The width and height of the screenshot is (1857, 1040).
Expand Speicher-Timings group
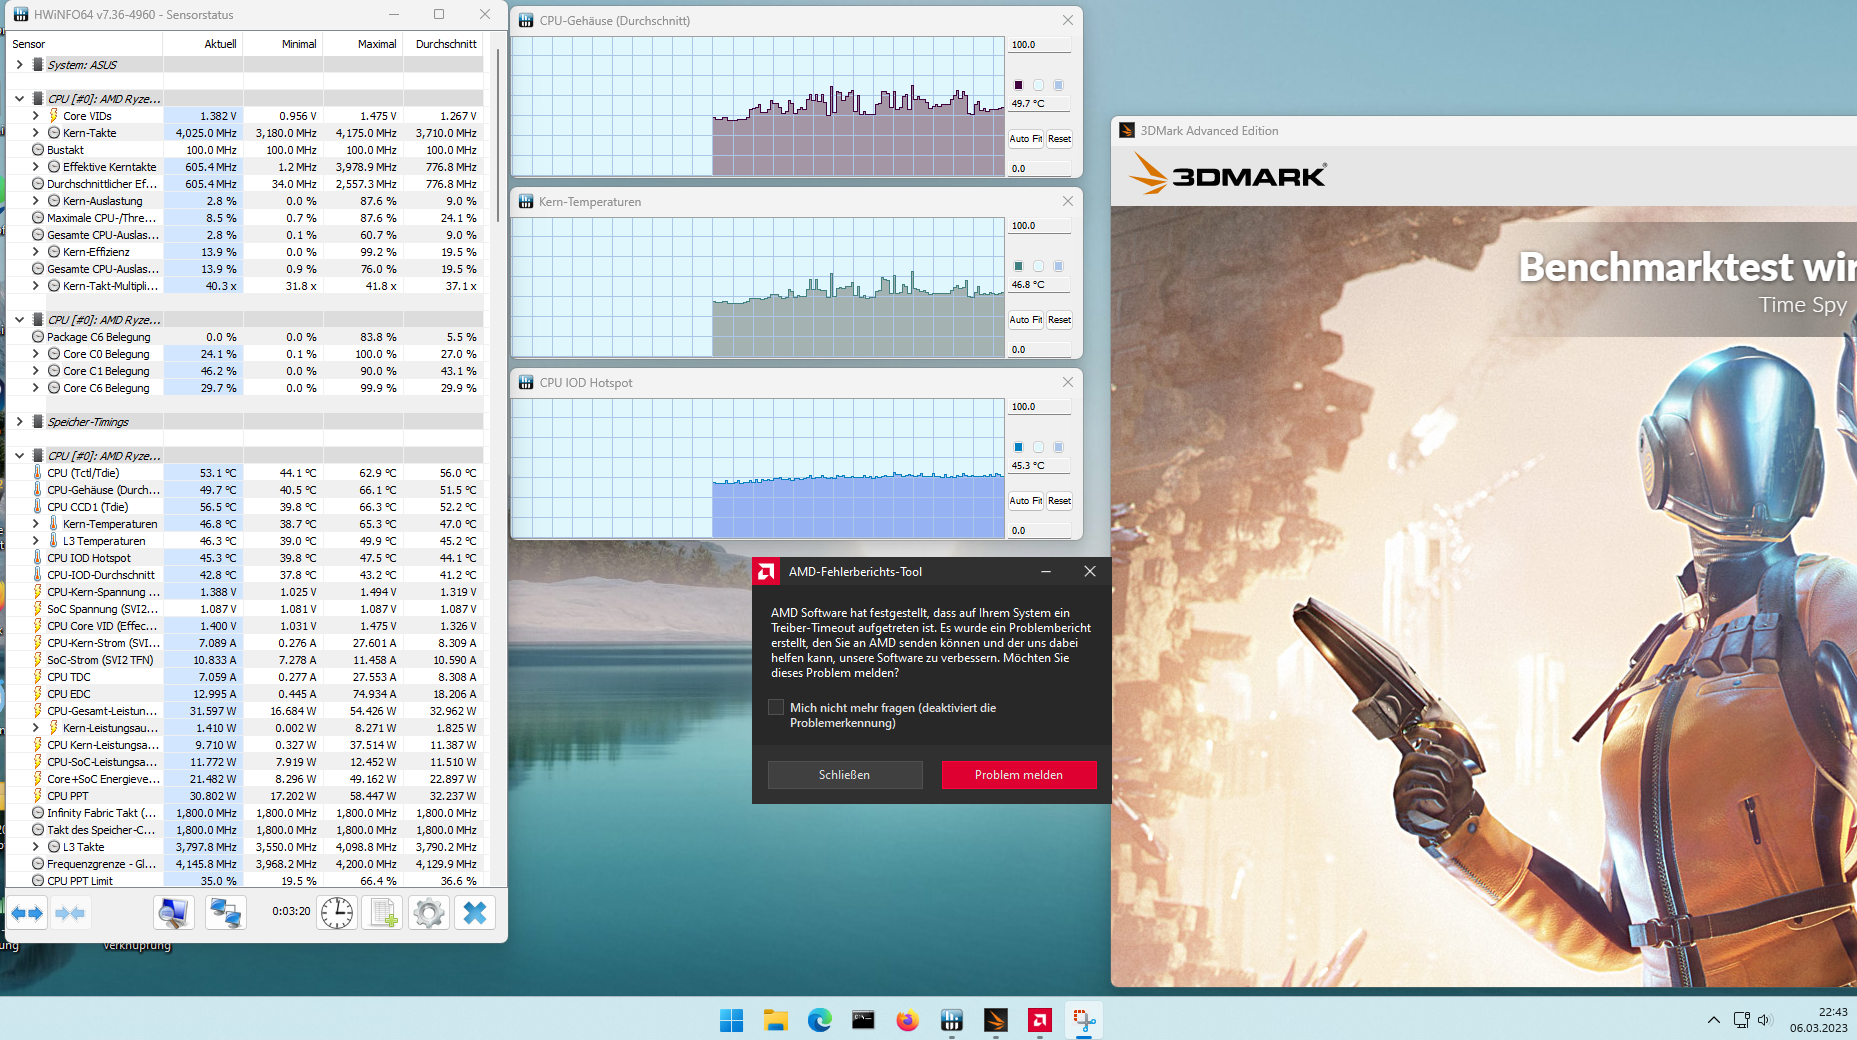[x=19, y=422]
